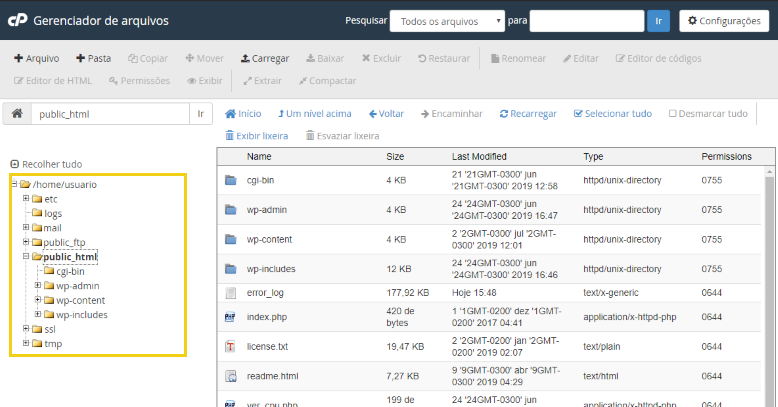Collapse tree with Recolher tudo
Screen dimensions: 778x407
[x=46, y=164]
